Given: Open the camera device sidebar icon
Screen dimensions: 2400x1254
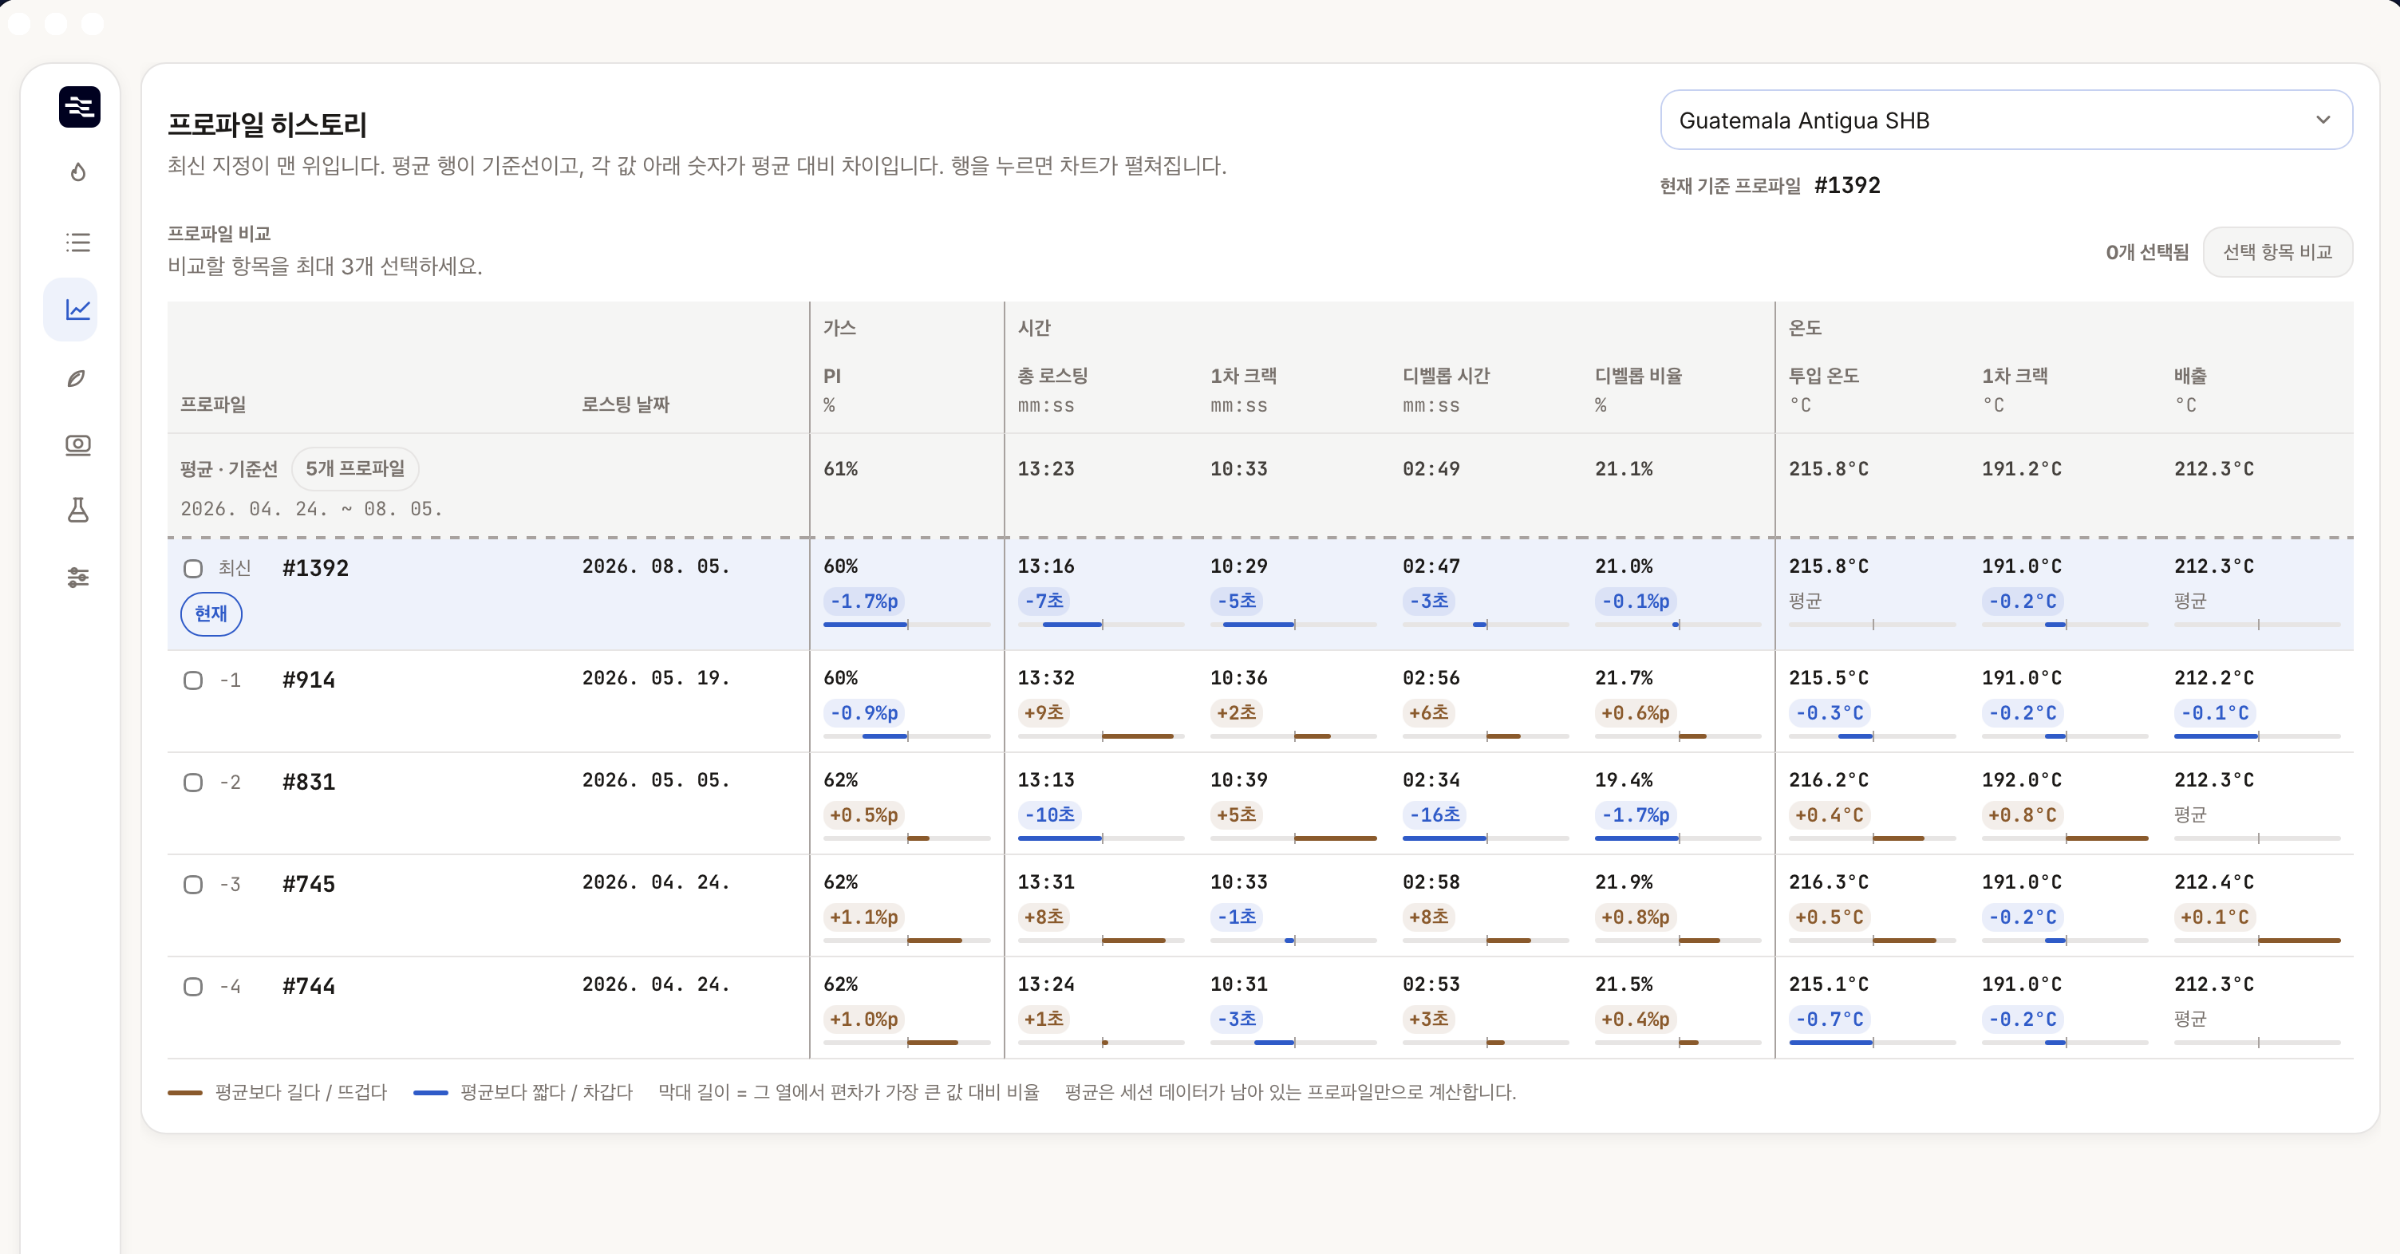Looking at the screenshot, I should click(x=78, y=445).
